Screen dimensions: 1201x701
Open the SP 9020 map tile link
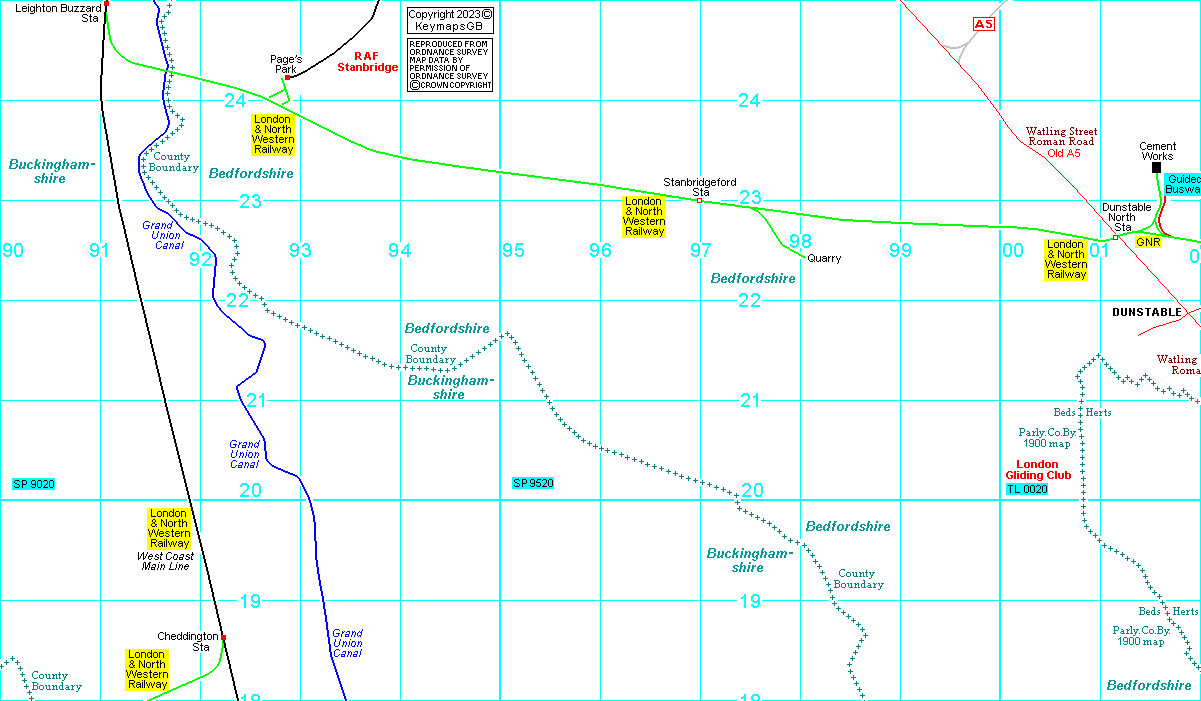(x=34, y=484)
